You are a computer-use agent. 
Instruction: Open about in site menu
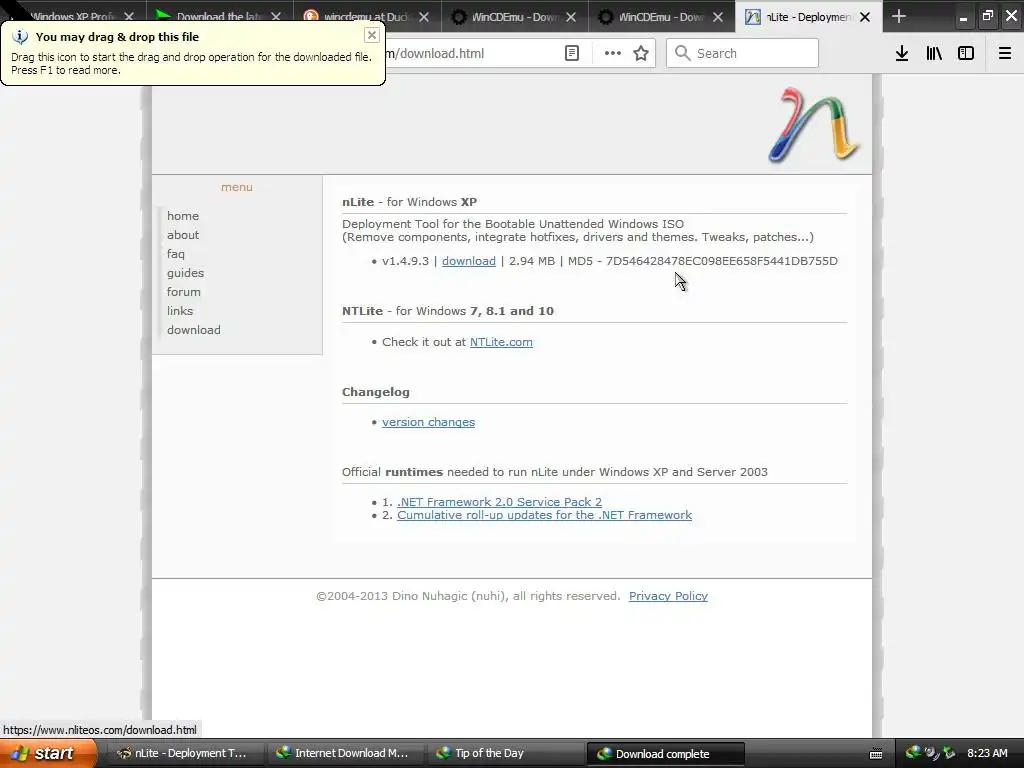pos(183,235)
